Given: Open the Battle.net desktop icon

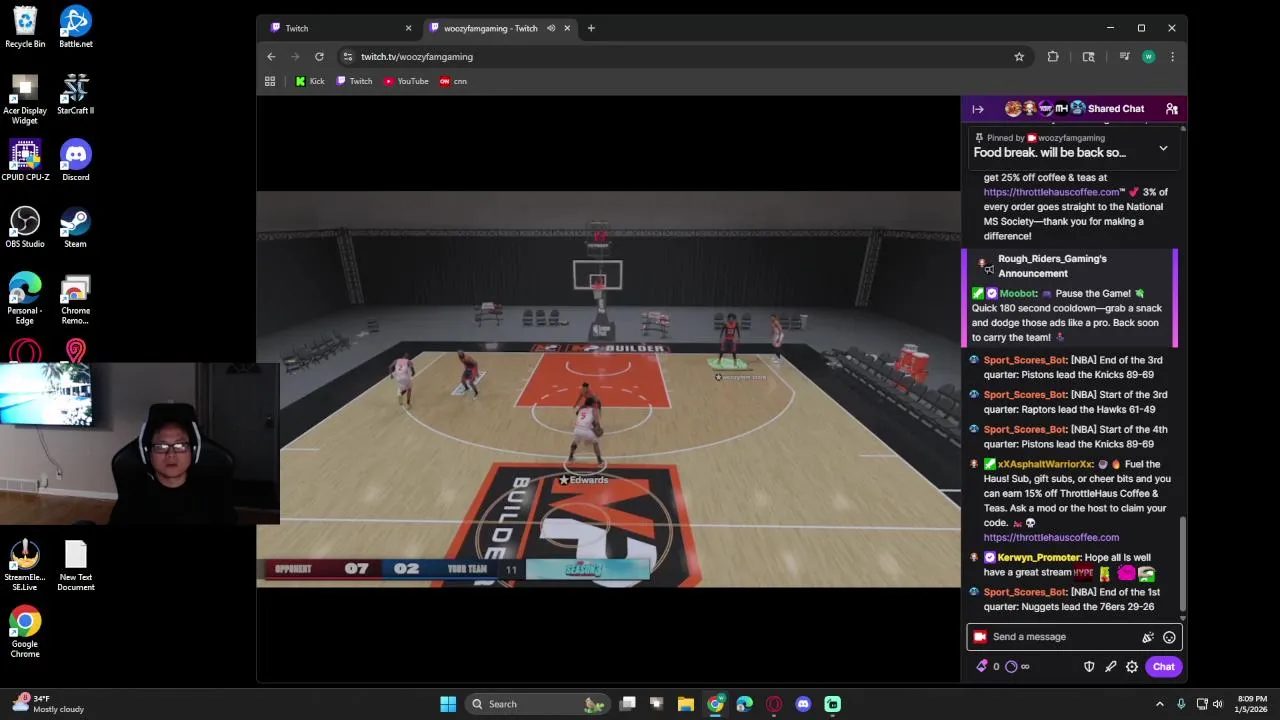Looking at the screenshot, I should click(x=76, y=28).
